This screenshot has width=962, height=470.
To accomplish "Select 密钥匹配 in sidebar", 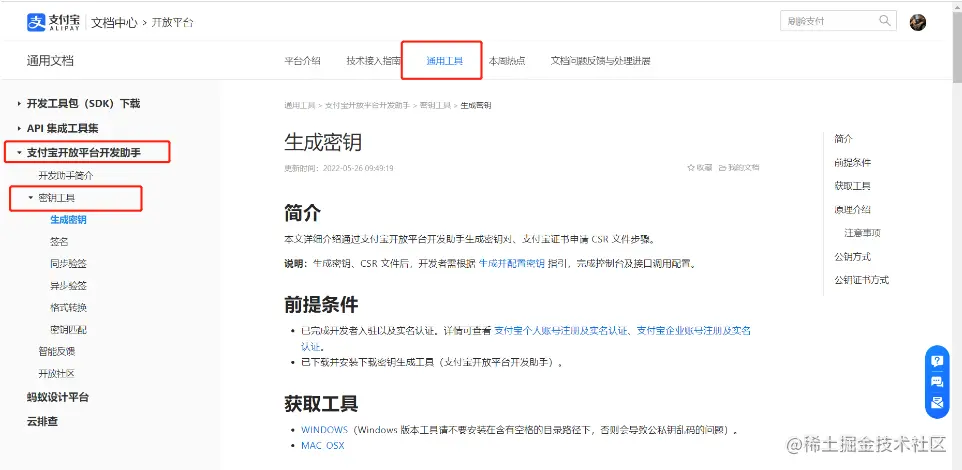I will [68, 329].
